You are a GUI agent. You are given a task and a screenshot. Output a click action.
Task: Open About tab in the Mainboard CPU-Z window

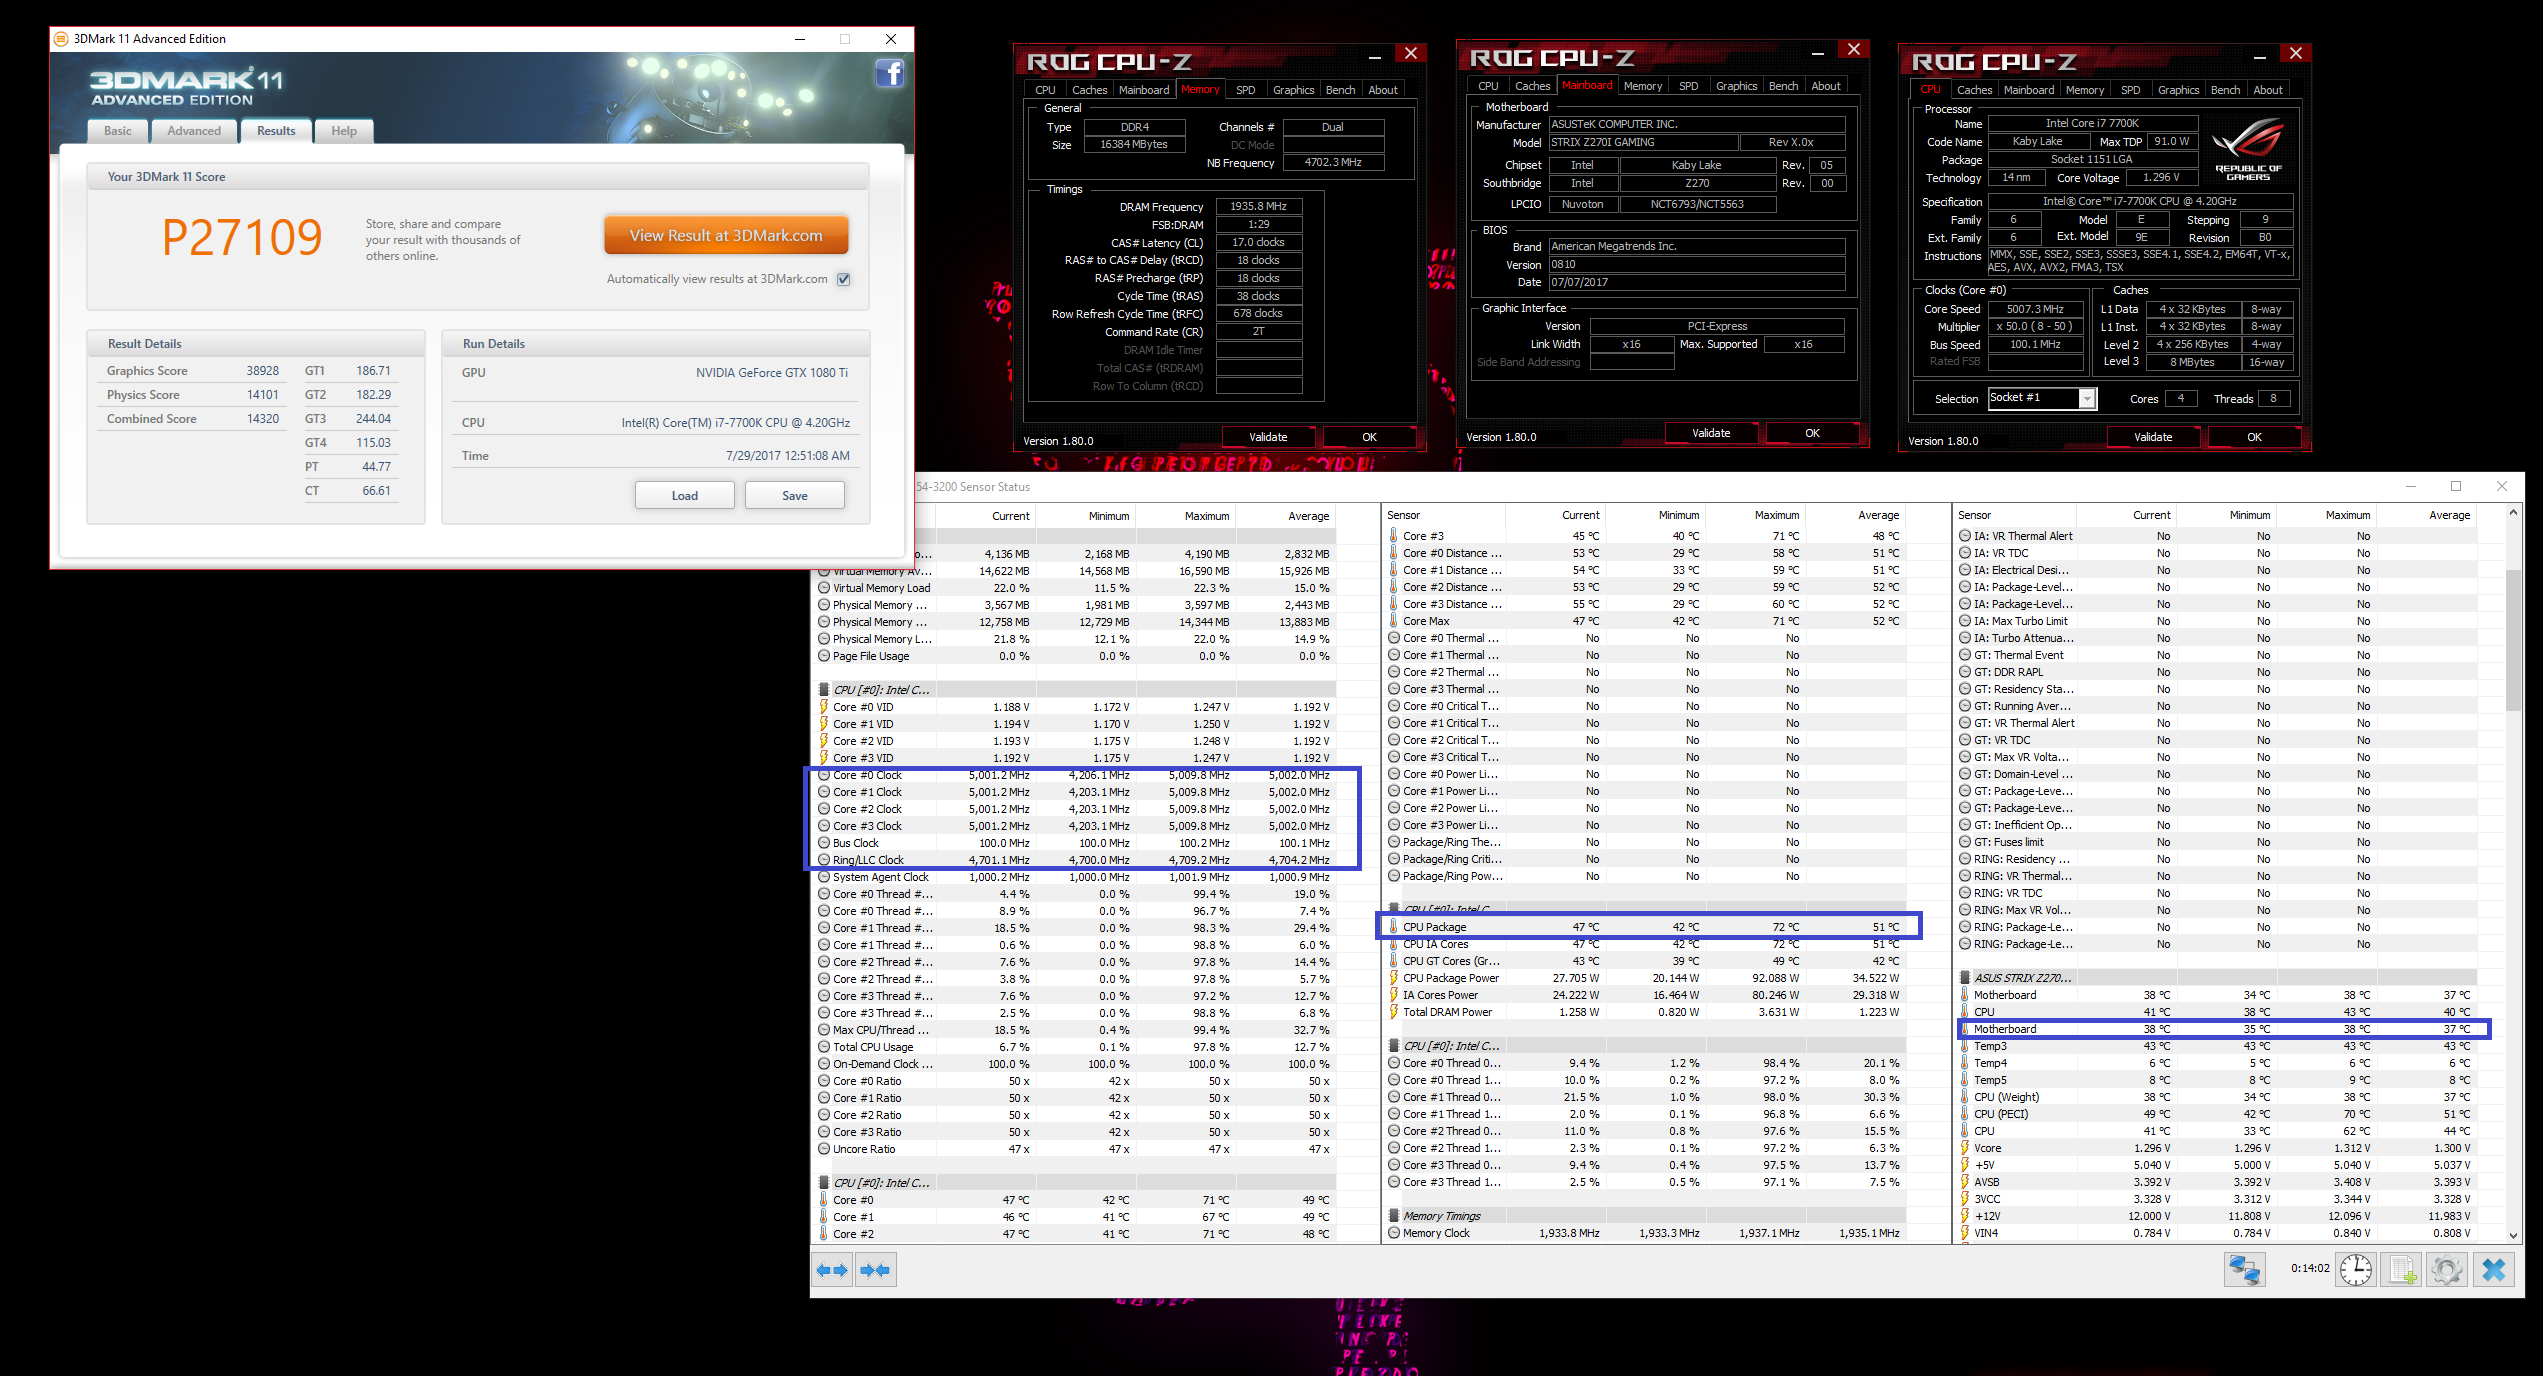pyautogui.click(x=1826, y=86)
